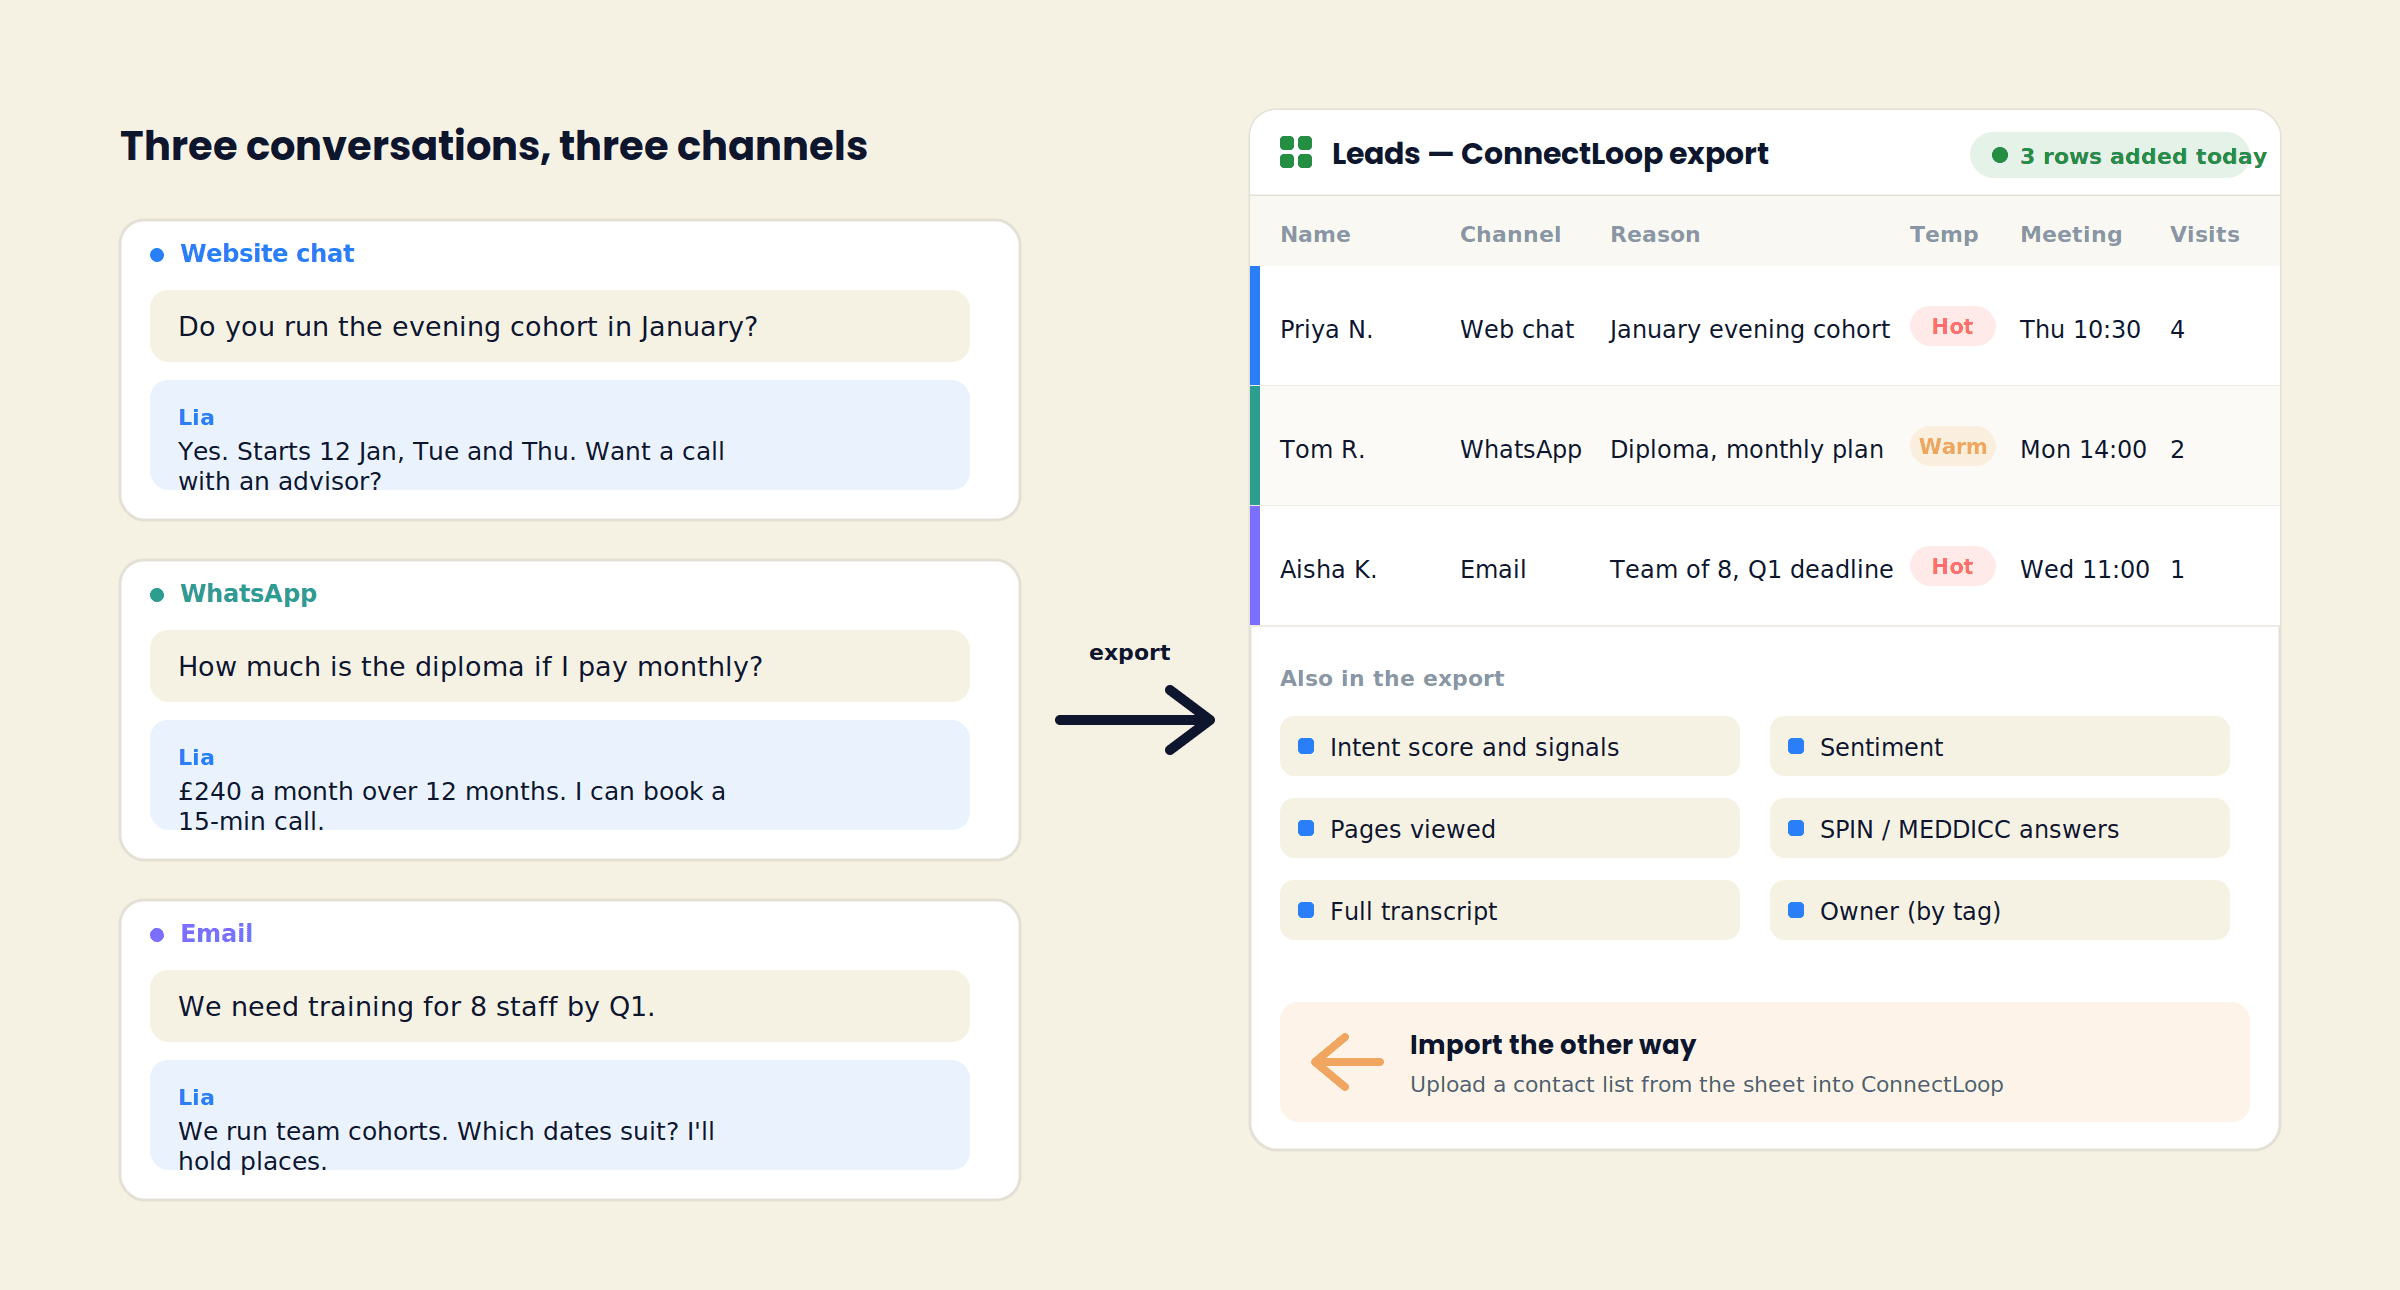This screenshot has height=1290, width=2400.
Task: Click the Email conversation card heading
Action: click(216, 933)
